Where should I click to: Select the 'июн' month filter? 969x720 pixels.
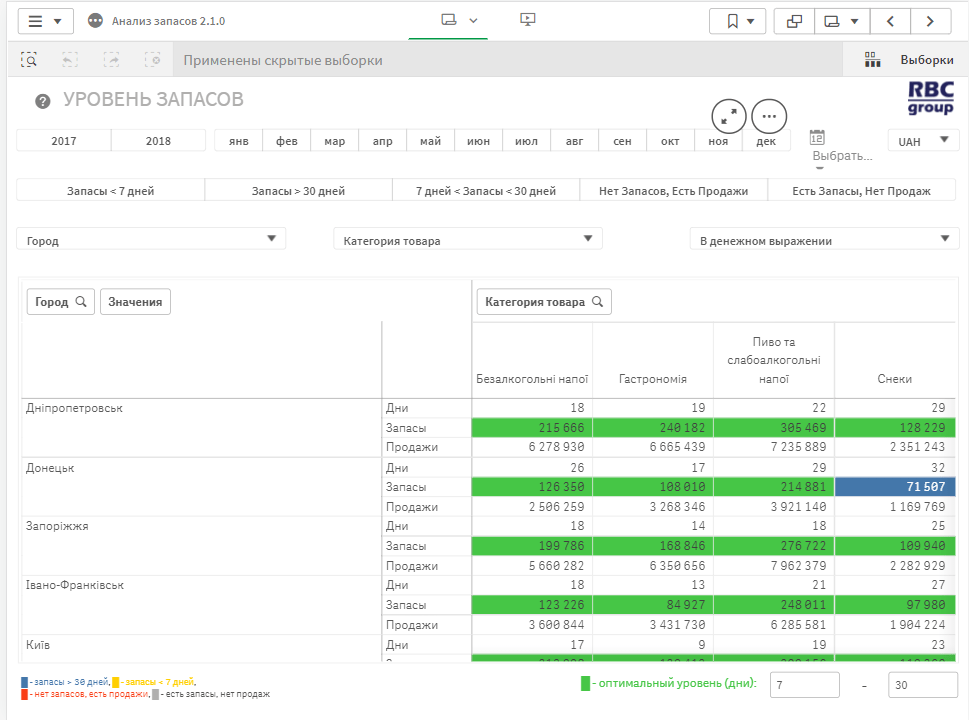pos(478,141)
